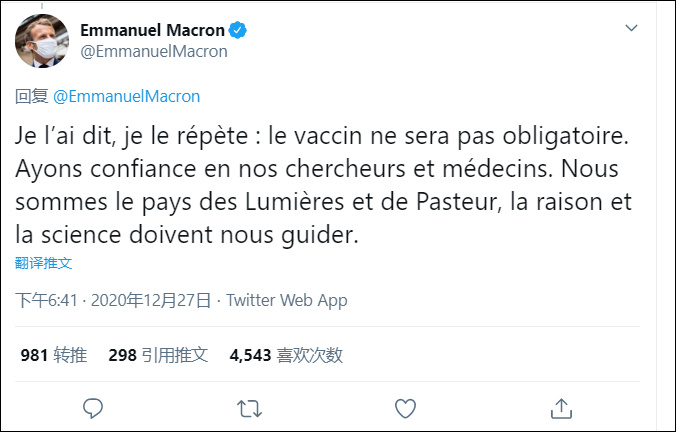Click the Twitter Web App source label
Viewport: 676px width, 432px height.
[x=287, y=300]
